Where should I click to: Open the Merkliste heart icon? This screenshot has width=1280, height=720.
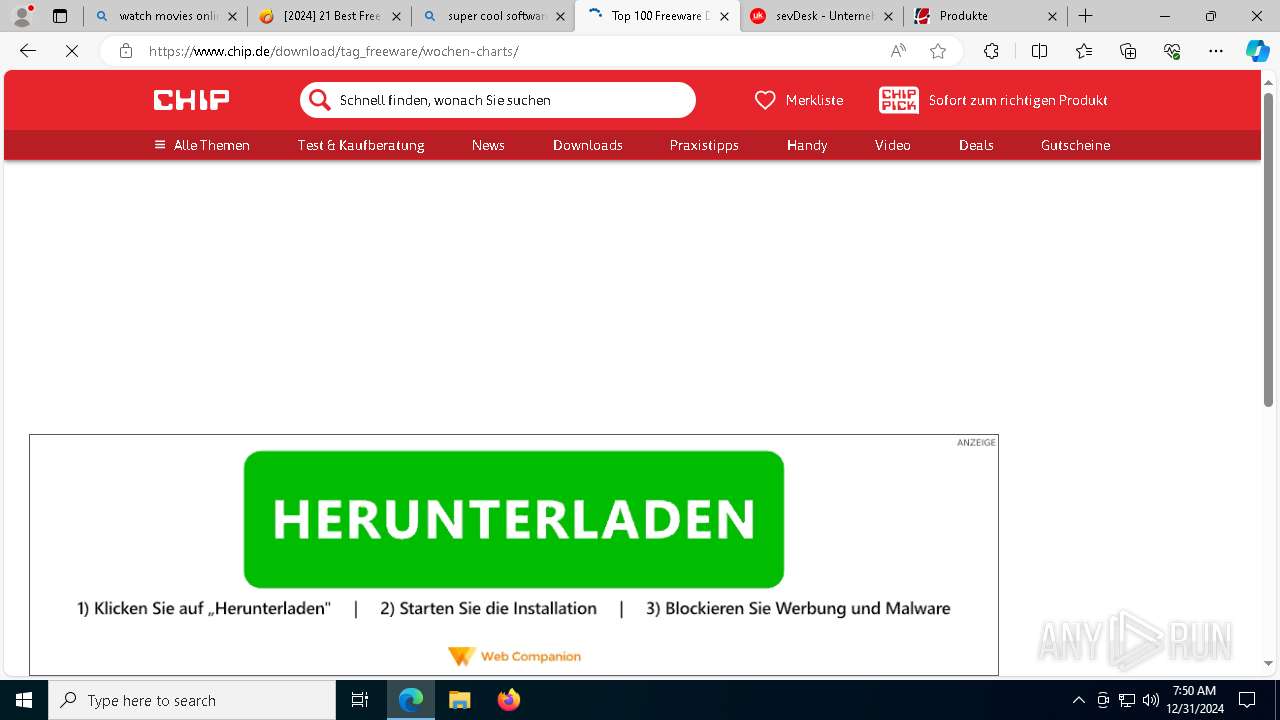coord(765,100)
